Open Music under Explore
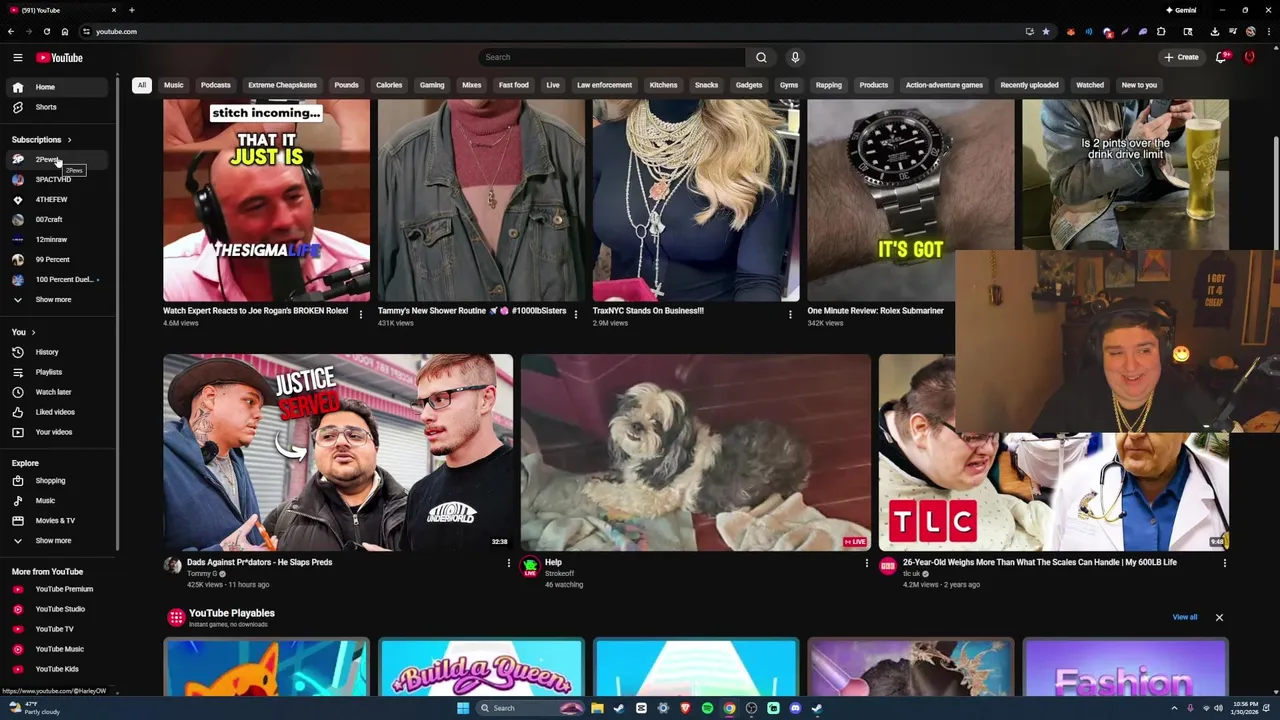1280x720 pixels. [58, 500]
